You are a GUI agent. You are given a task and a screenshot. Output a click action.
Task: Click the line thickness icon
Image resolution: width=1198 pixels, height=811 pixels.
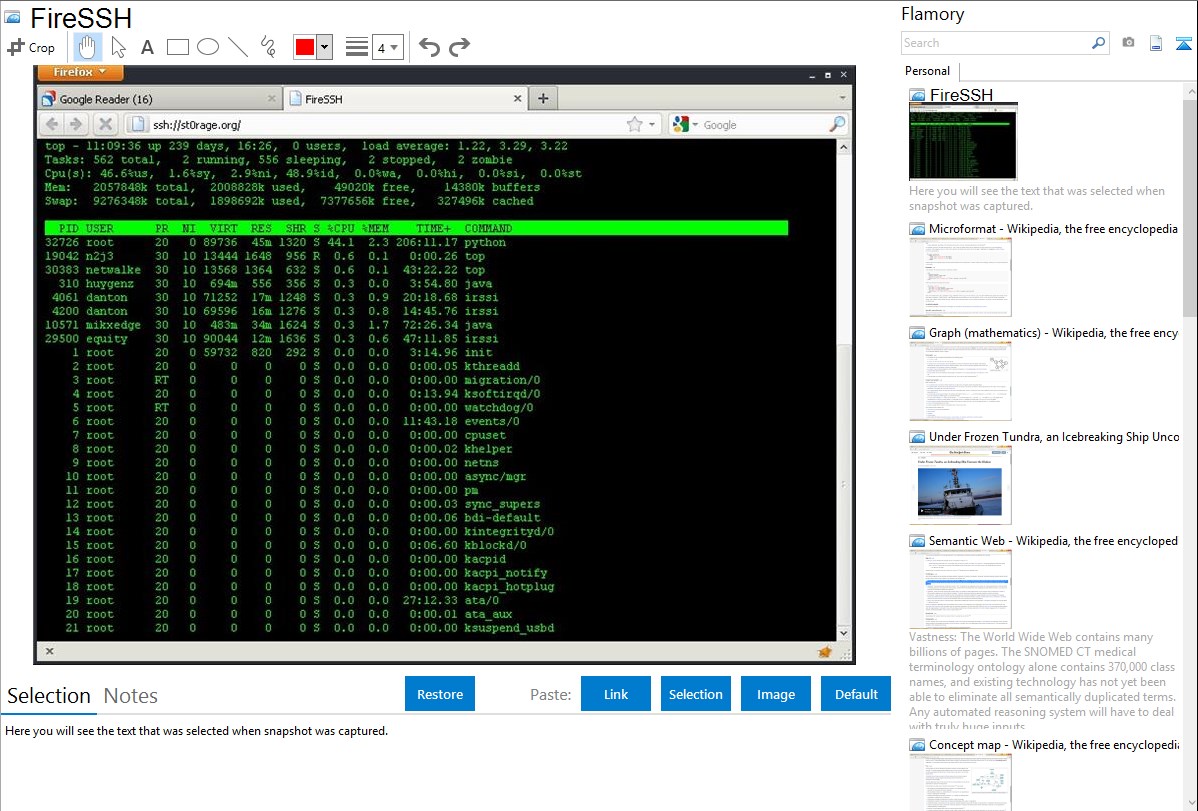point(357,47)
